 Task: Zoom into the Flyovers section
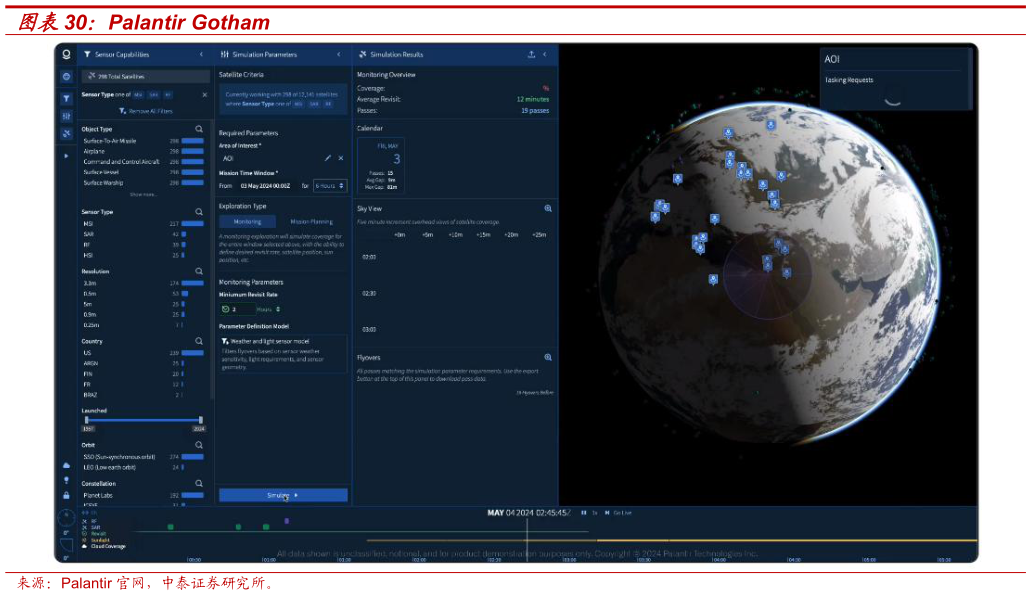[548, 358]
